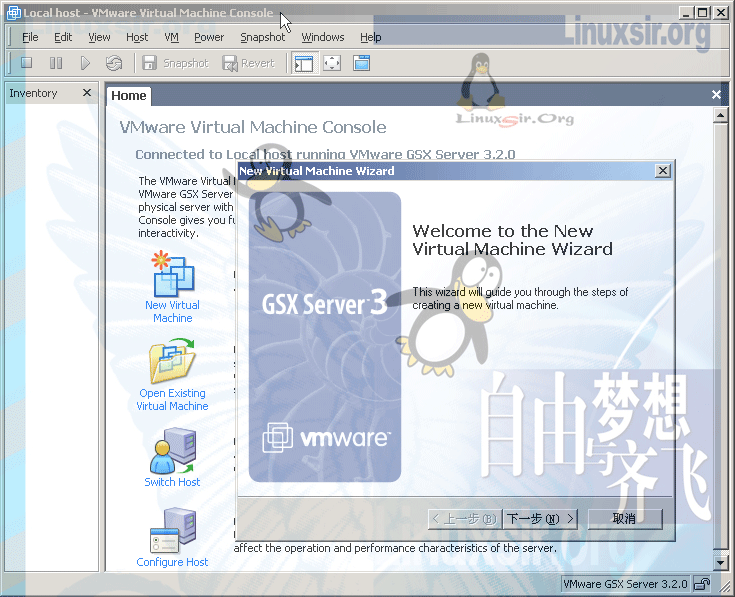Screen dimensions: 735x597
Task: Click the Open Existing Virtual Machine link text
Action: pos(172,400)
